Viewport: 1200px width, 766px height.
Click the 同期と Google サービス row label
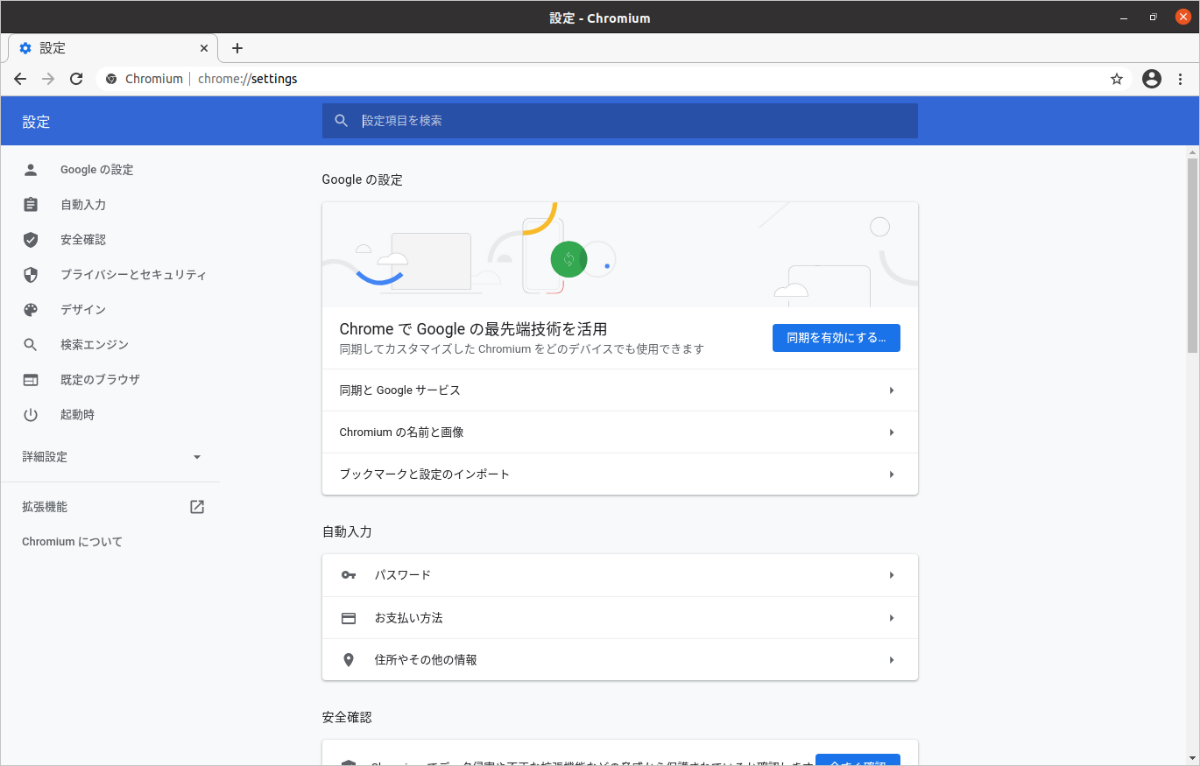[400, 390]
